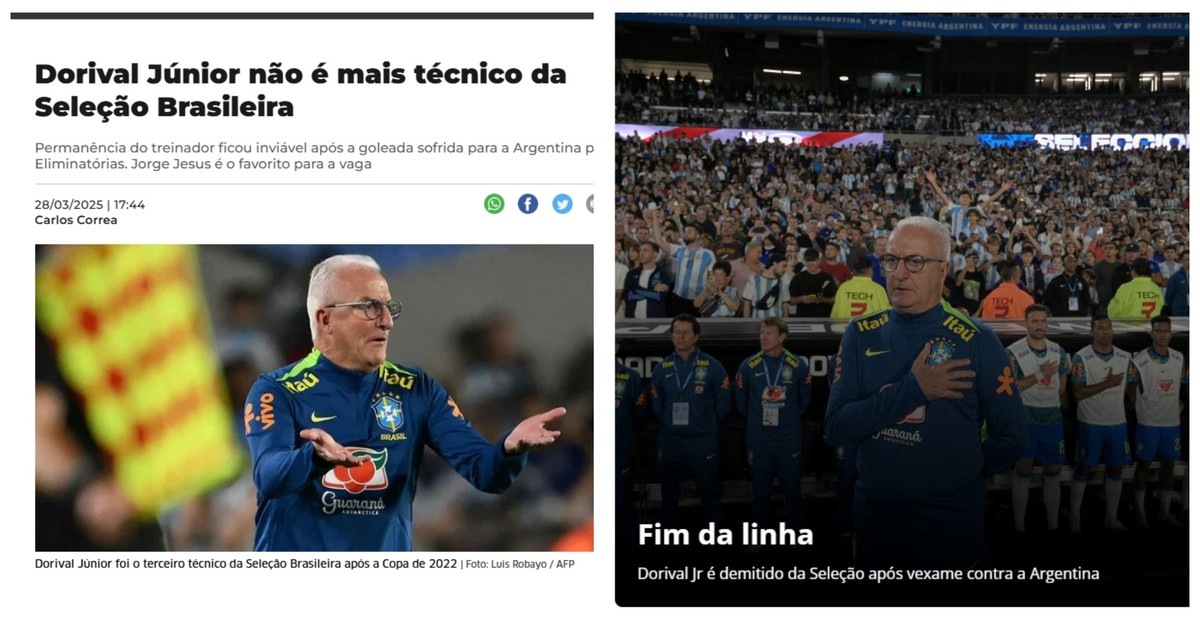Image resolution: width=1200 pixels, height=630 pixels.
Task: Click 'Dorival Jr é demitido da Seleção' subtitle
Action: 868,574
